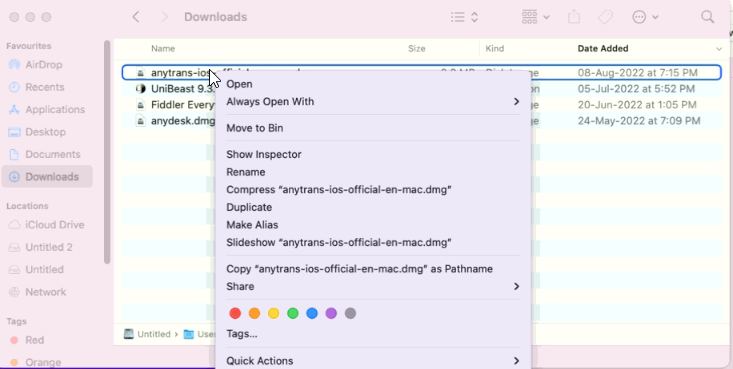Apply the purple tag color dot

tap(331, 313)
